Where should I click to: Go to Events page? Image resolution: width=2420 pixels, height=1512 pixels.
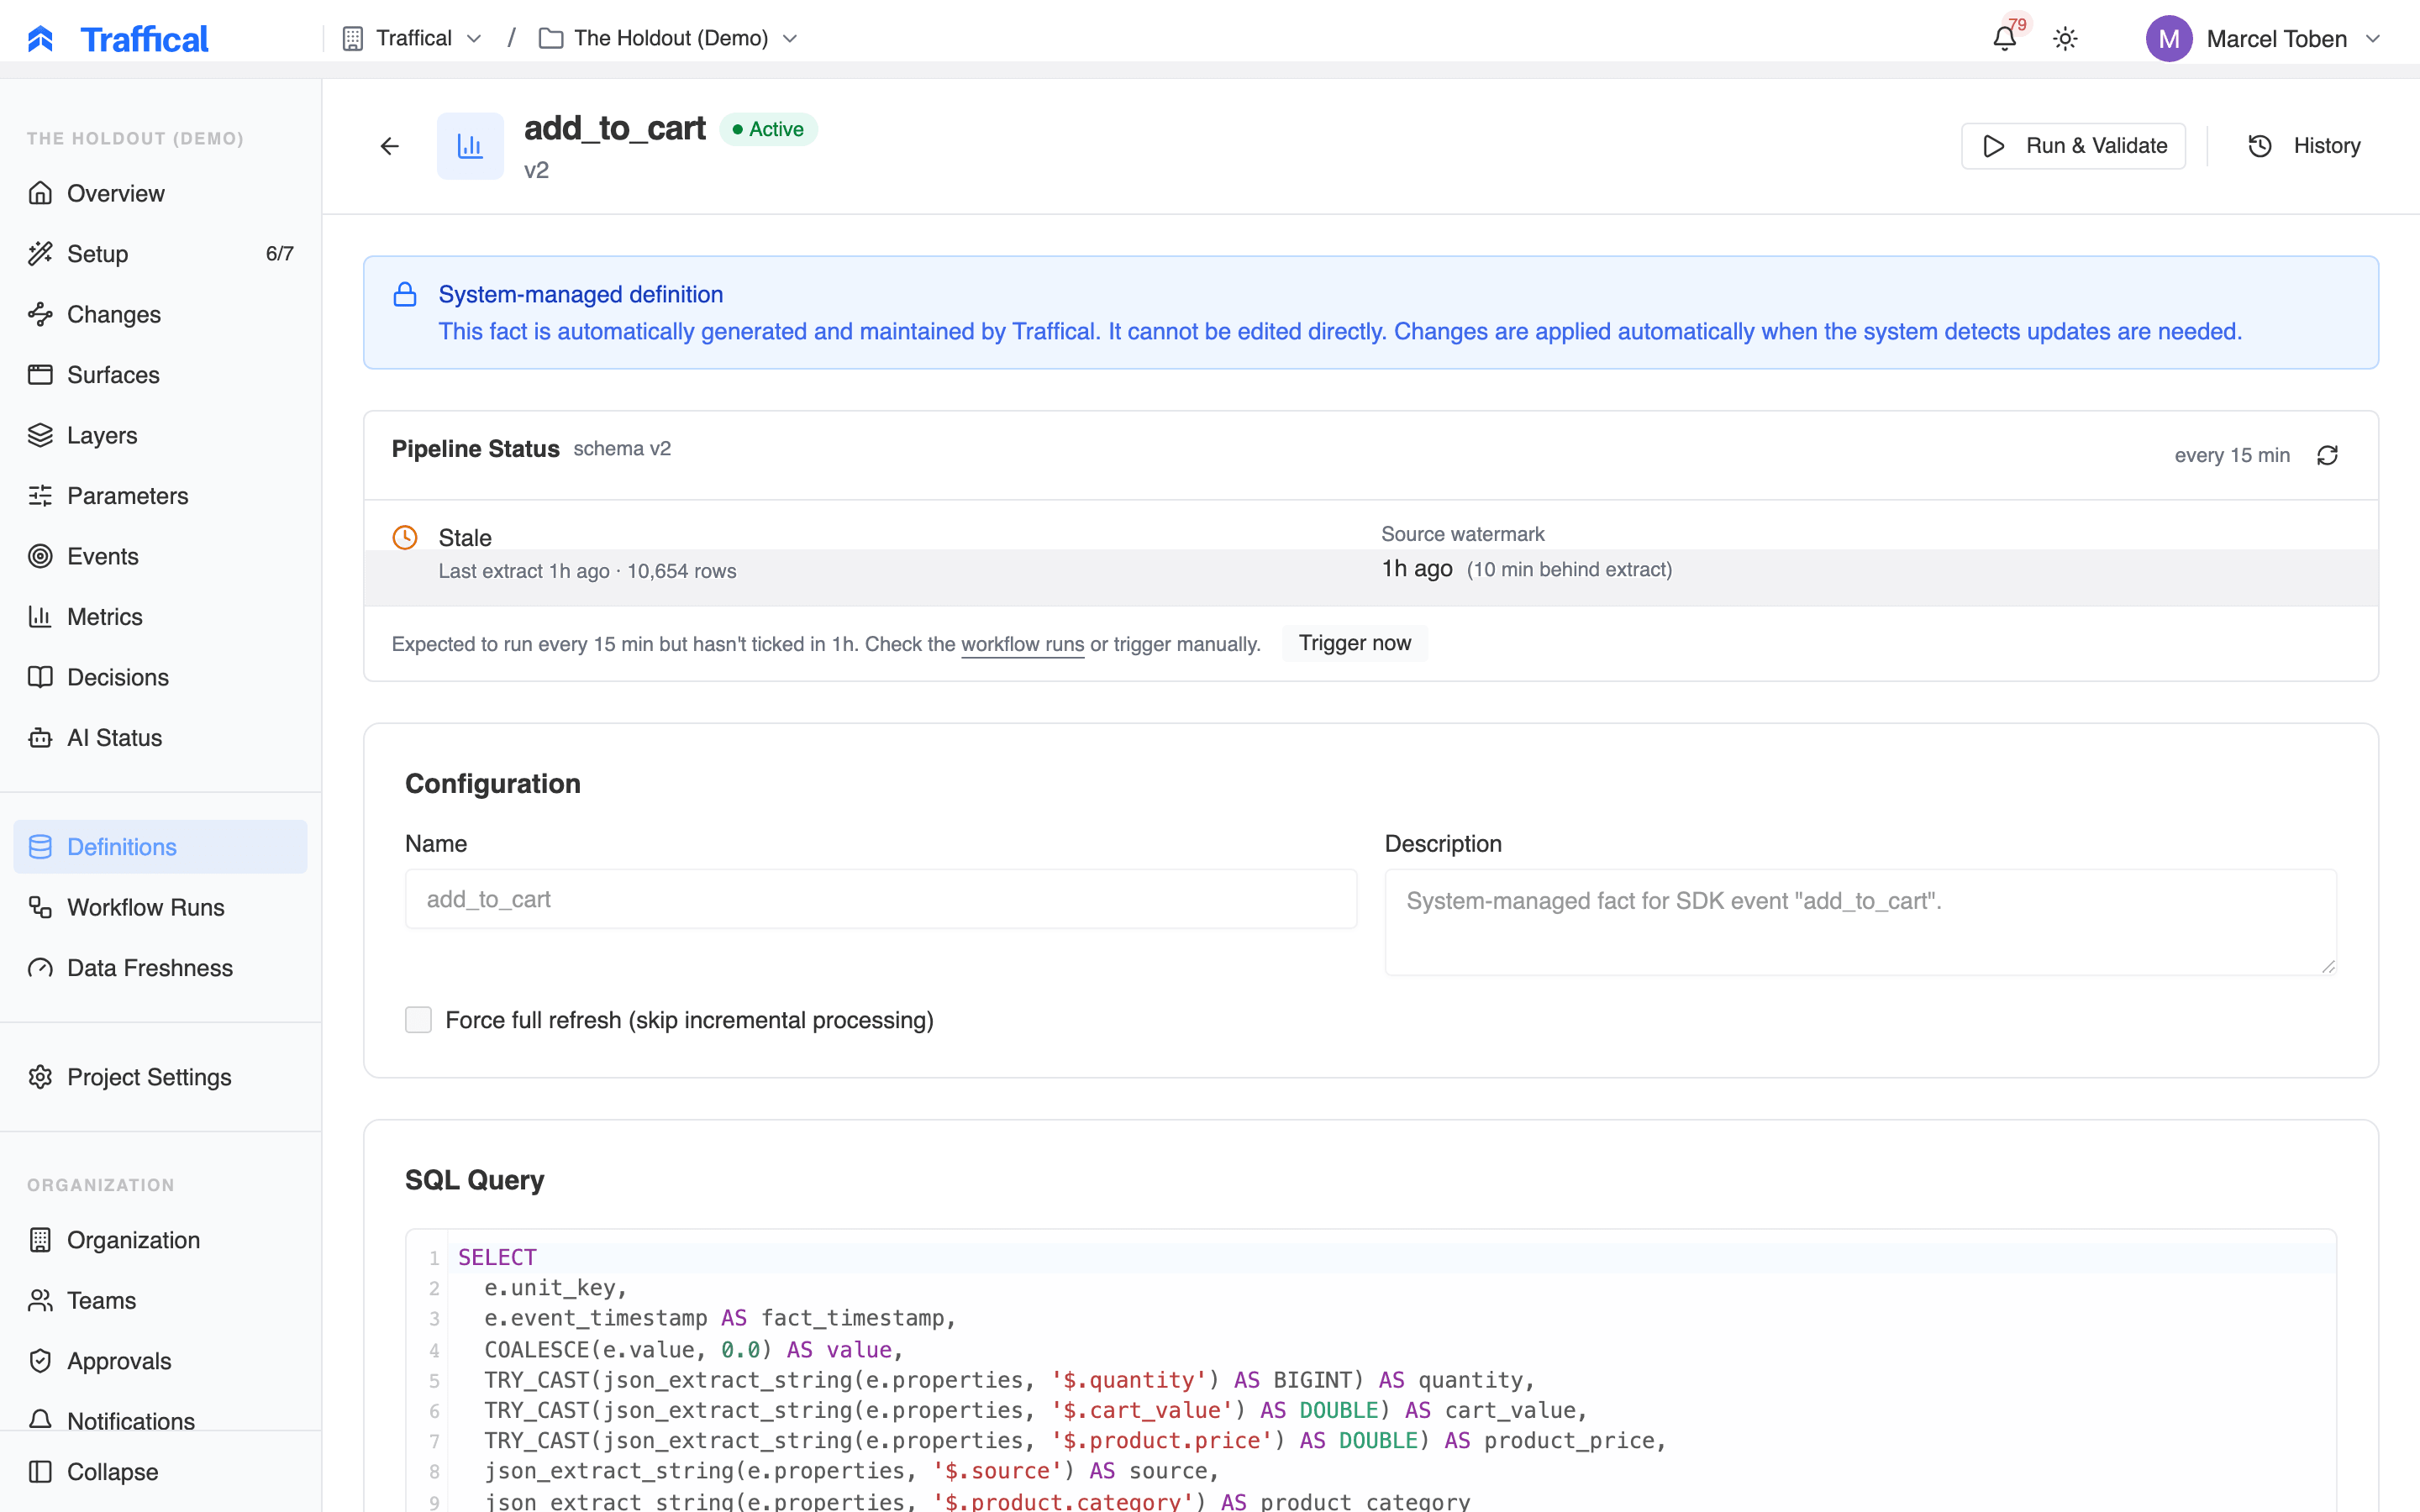coord(160,556)
